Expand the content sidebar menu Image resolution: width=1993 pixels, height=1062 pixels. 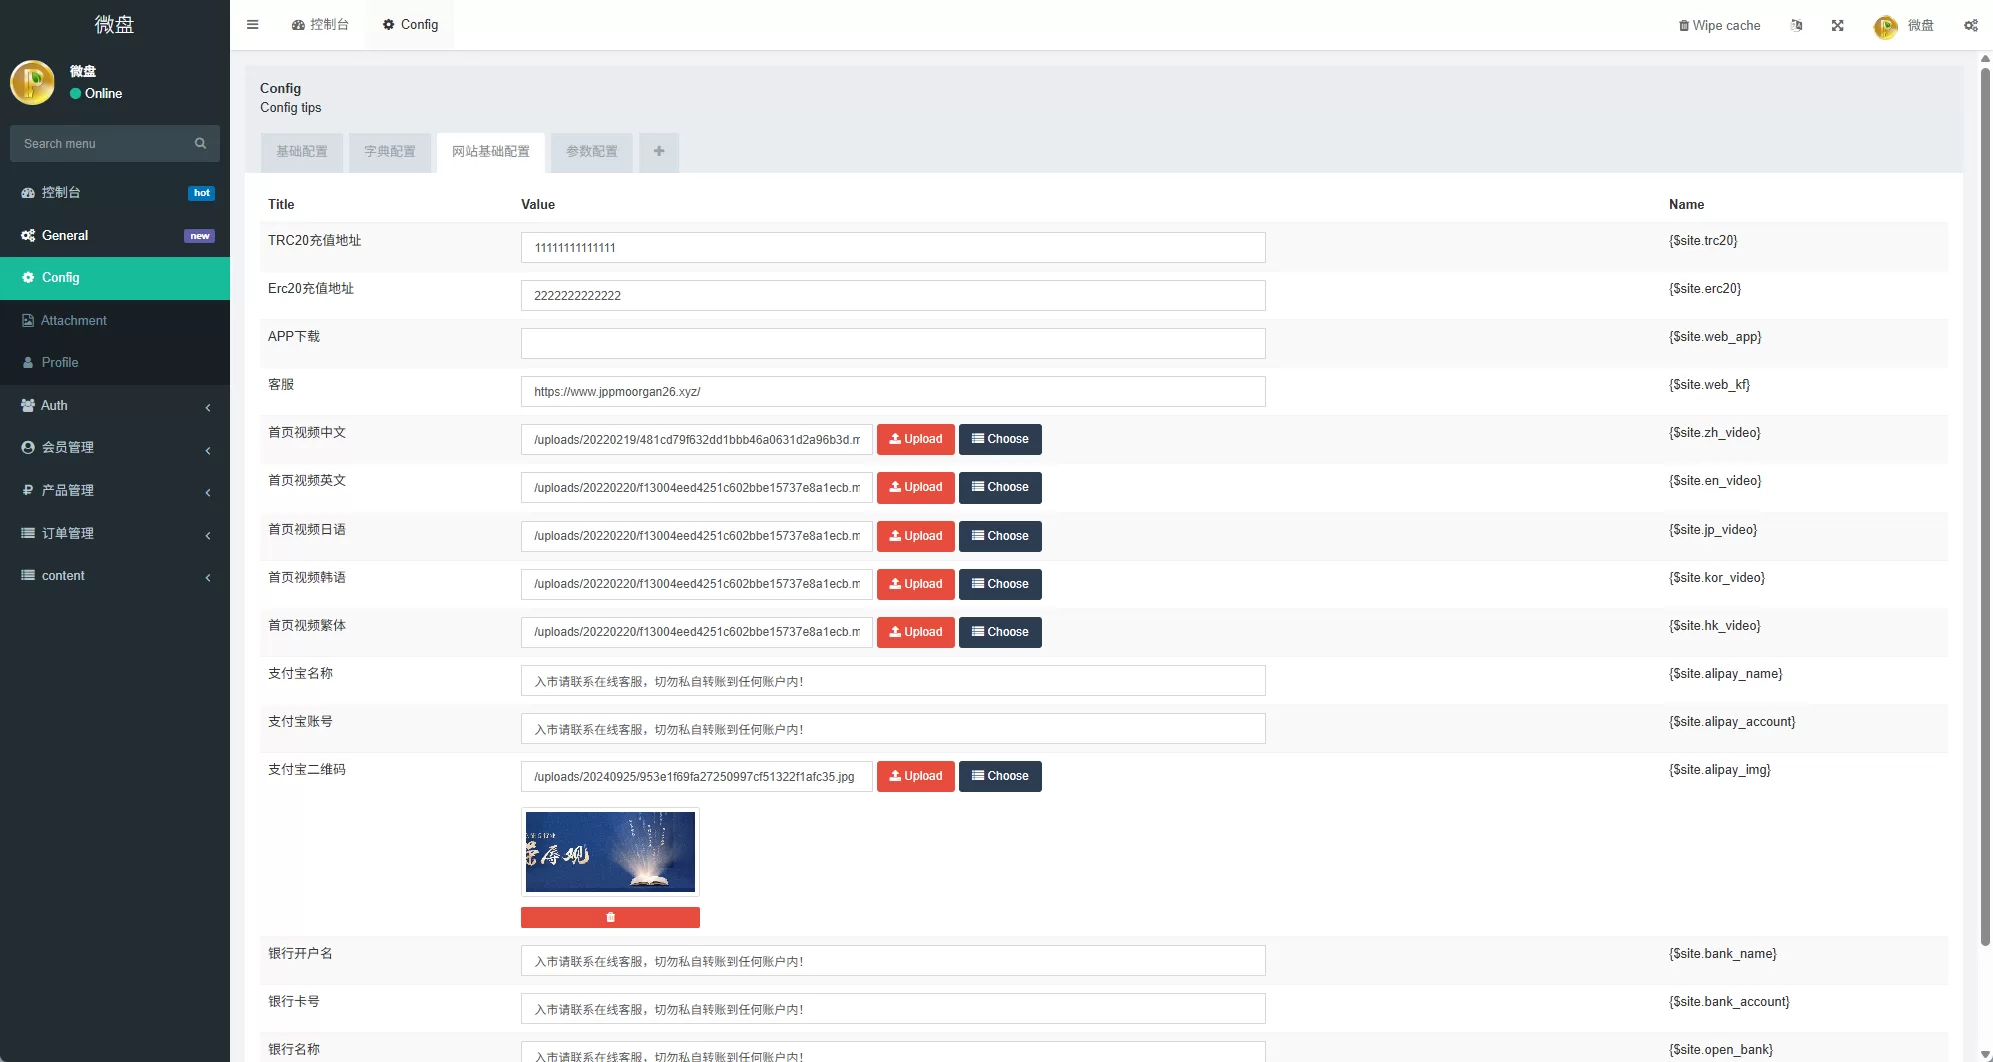tap(115, 576)
